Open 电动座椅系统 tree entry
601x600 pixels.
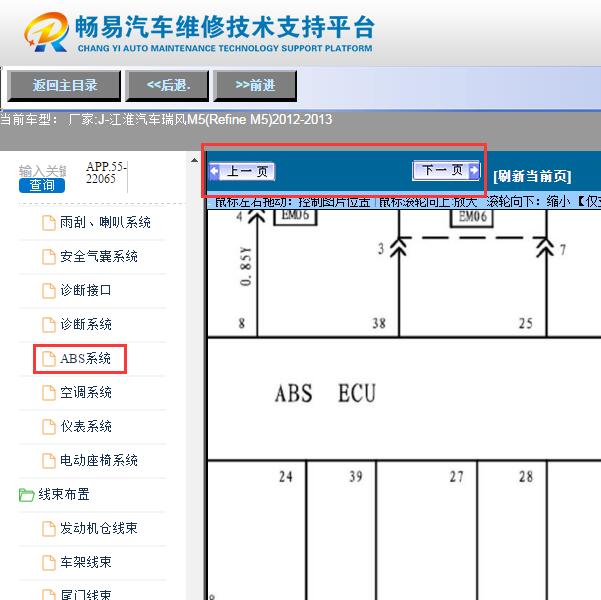(99, 460)
